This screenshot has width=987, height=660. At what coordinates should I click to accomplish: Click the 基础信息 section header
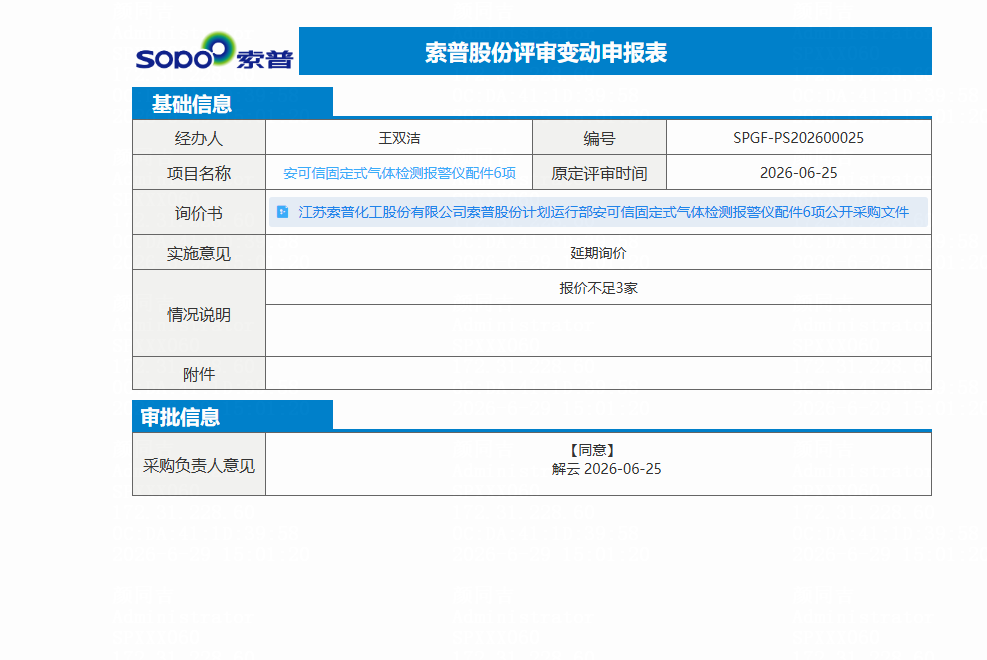click(x=232, y=103)
